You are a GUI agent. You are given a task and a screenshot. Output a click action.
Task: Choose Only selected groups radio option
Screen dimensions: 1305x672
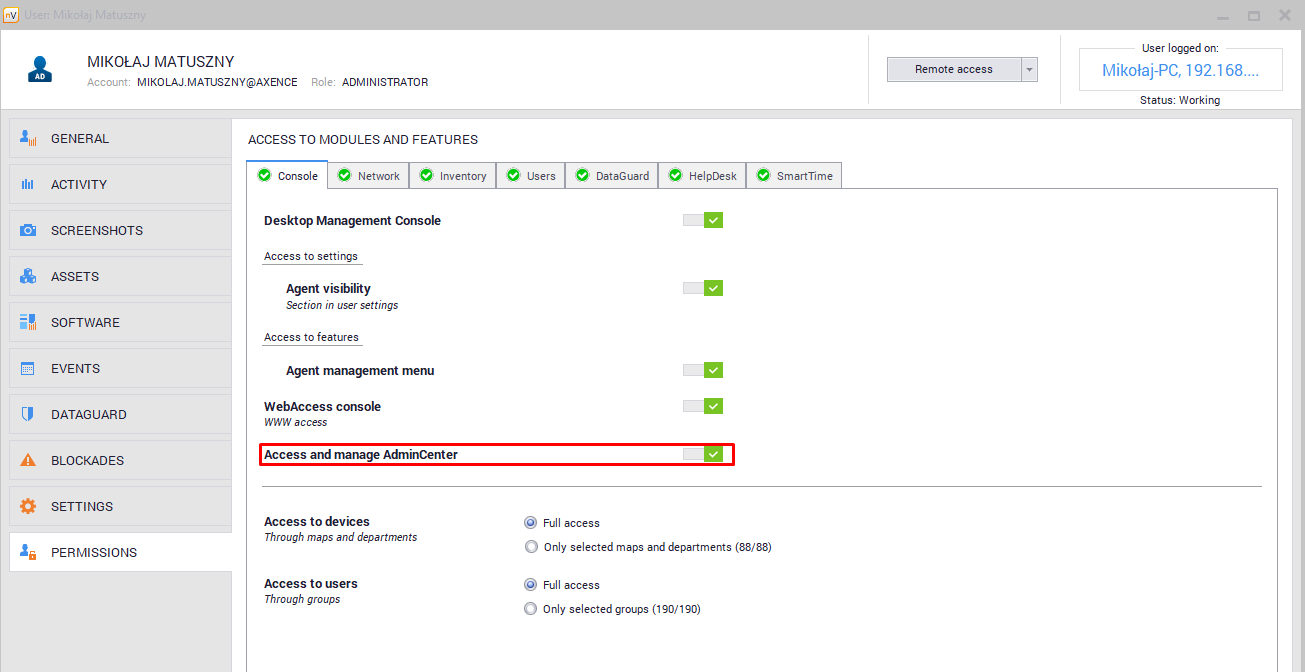tap(531, 609)
